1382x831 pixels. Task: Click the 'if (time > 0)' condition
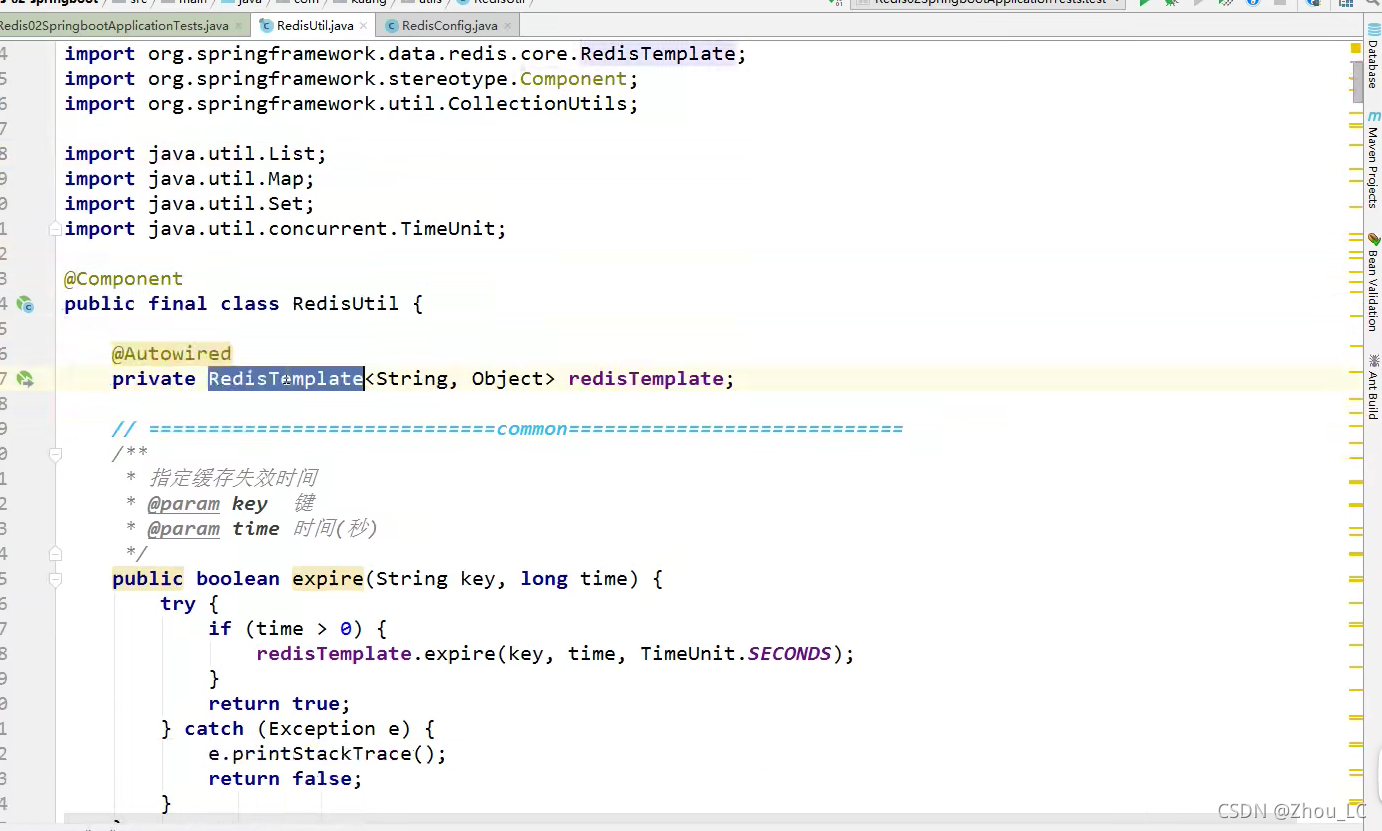pos(297,629)
